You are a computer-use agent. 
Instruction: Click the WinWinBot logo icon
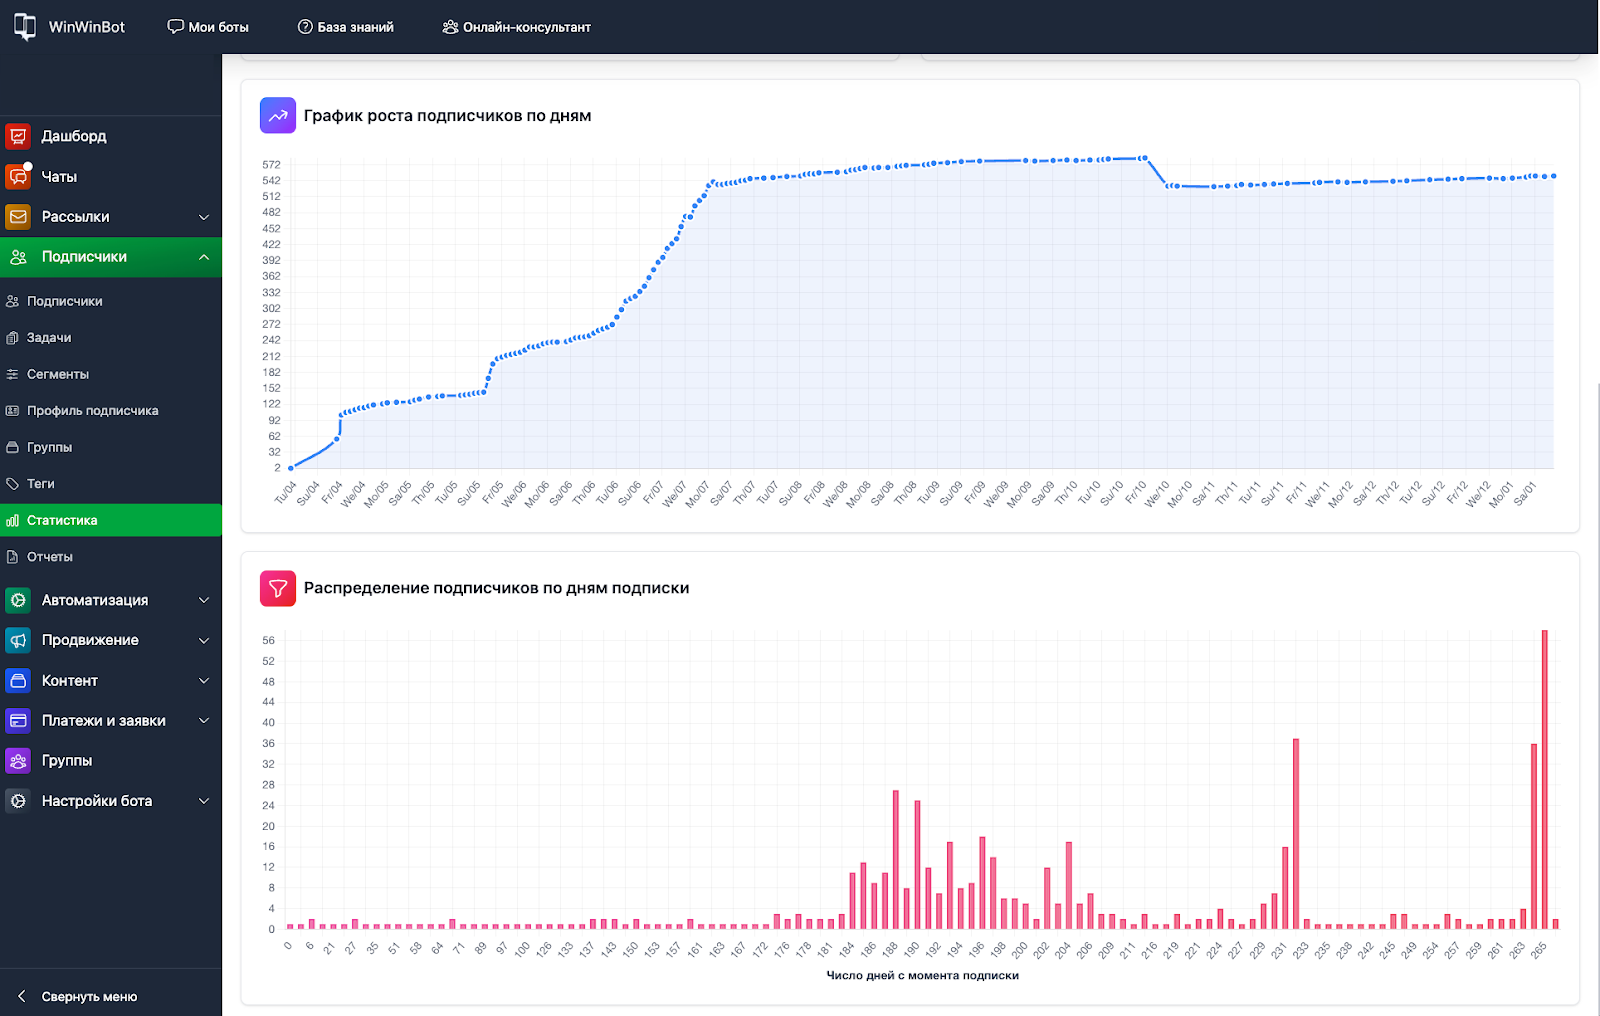(25, 27)
